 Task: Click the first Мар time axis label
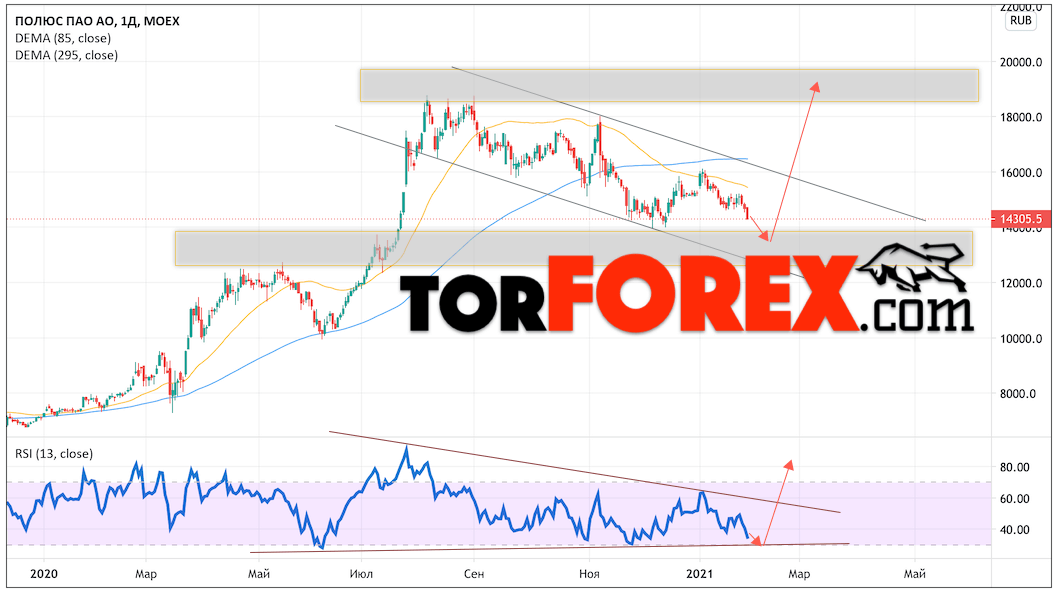click(146, 574)
